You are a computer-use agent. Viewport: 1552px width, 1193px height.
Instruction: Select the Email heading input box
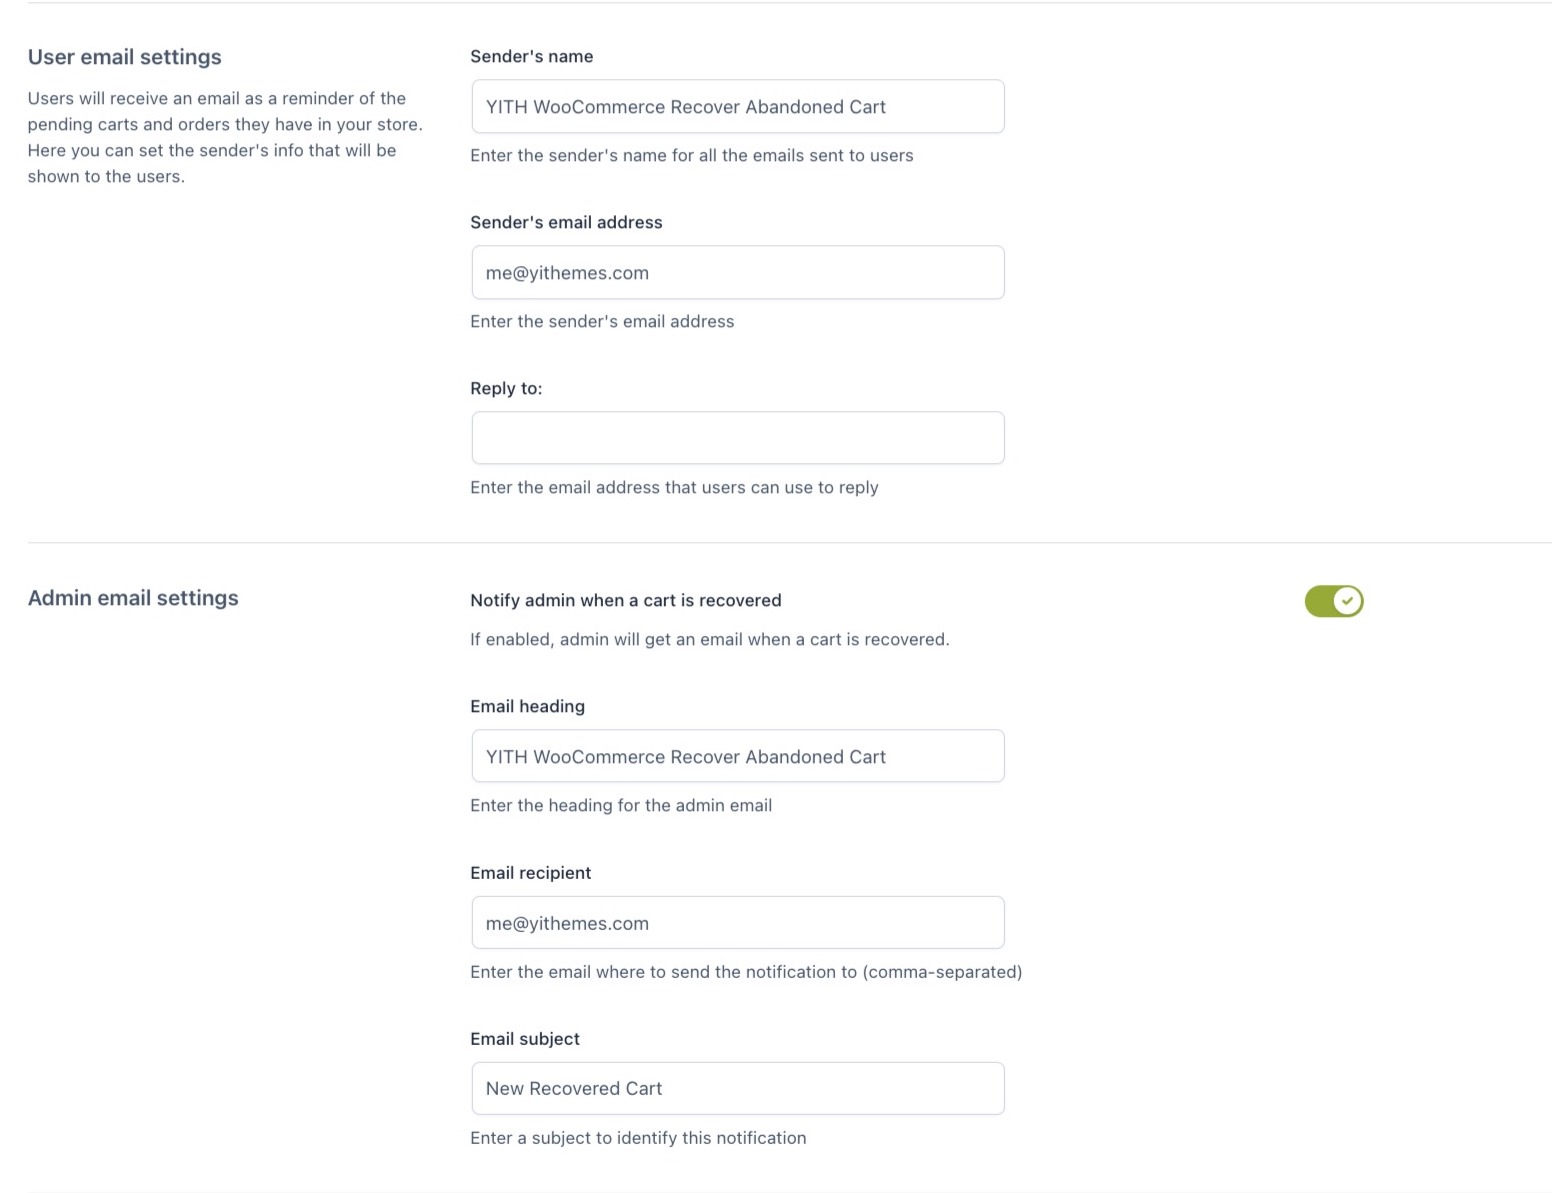click(x=737, y=757)
